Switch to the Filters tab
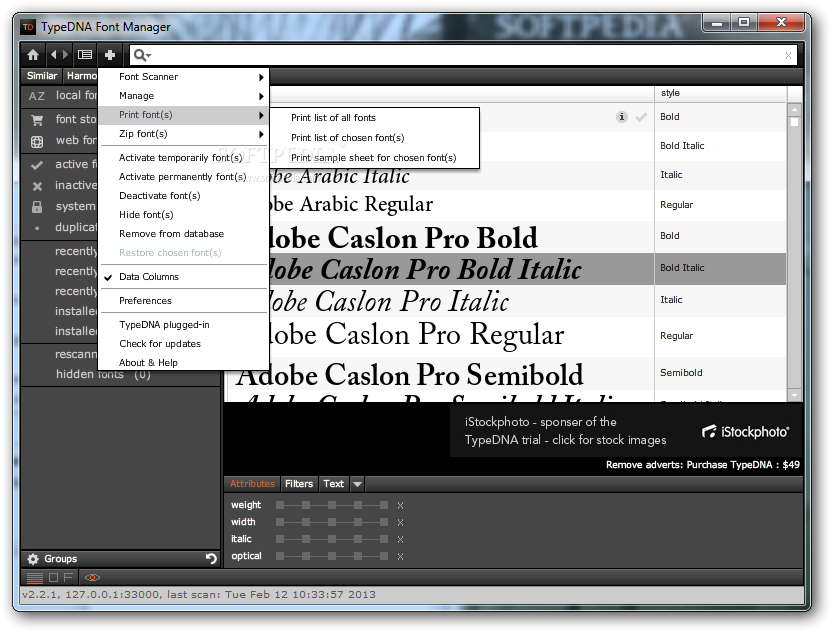832x632 pixels. click(299, 484)
